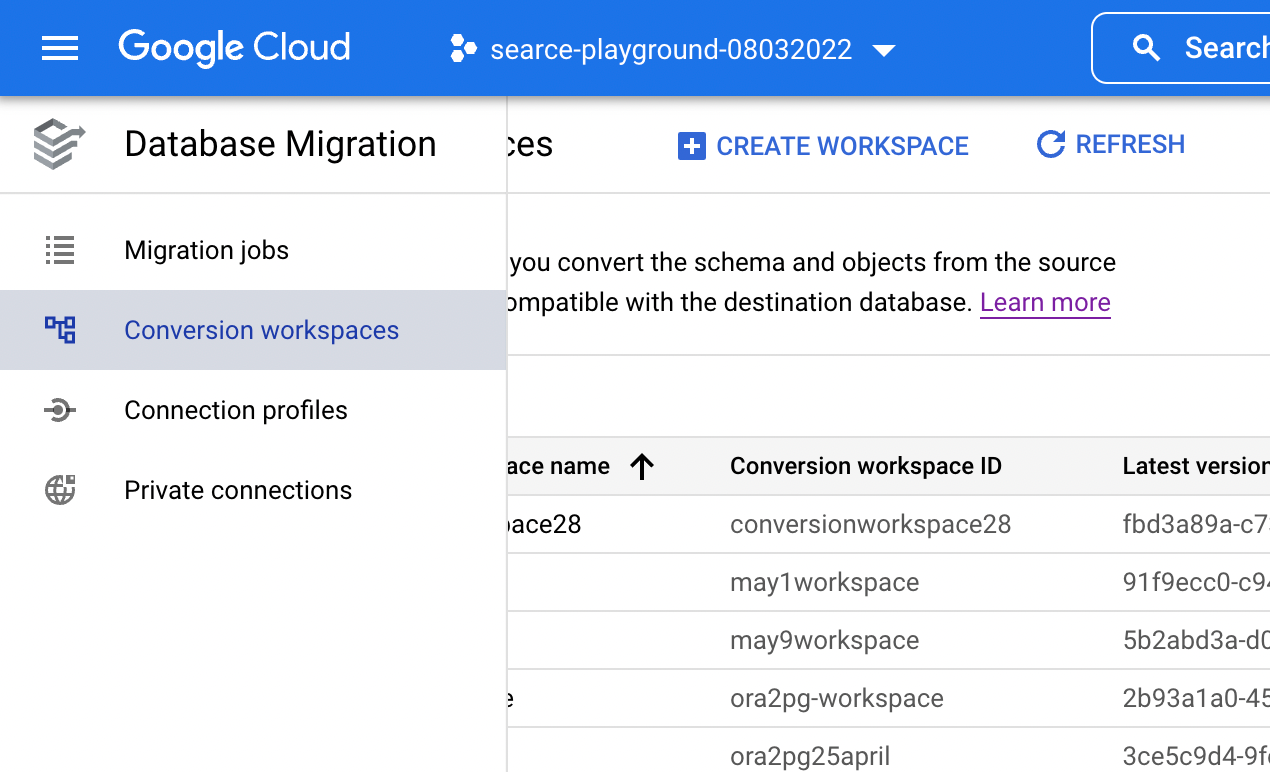
Task: Navigate to Migration jobs
Action: coord(206,250)
